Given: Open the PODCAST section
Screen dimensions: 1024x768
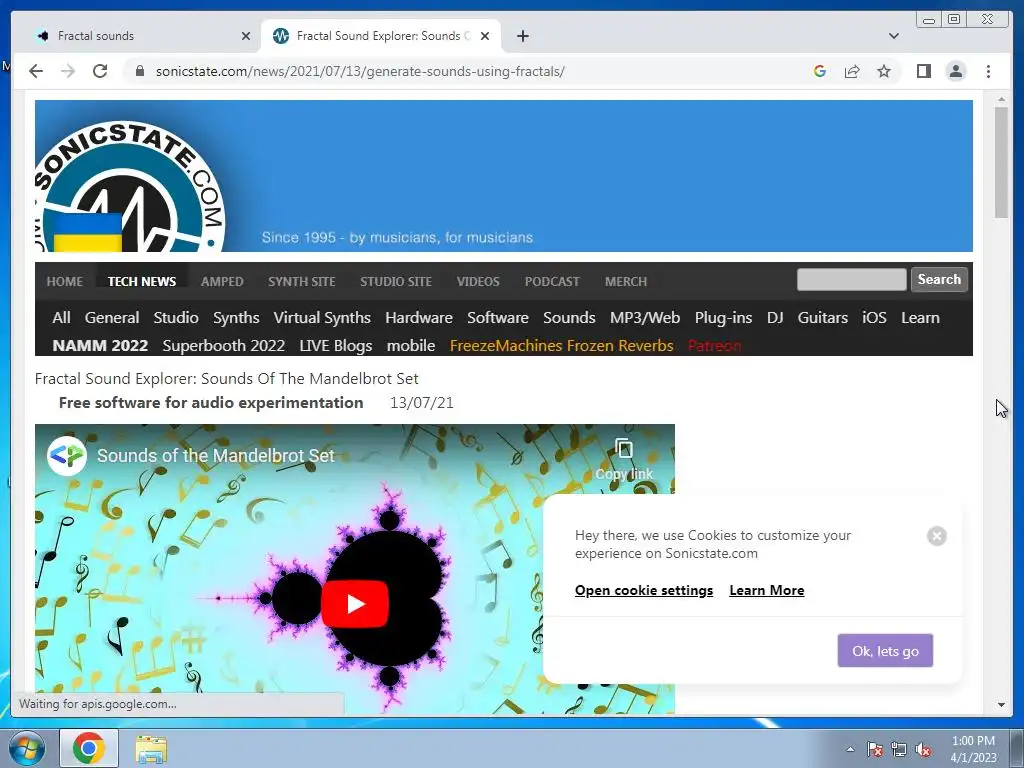Looking at the screenshot, I should (552, 281).
